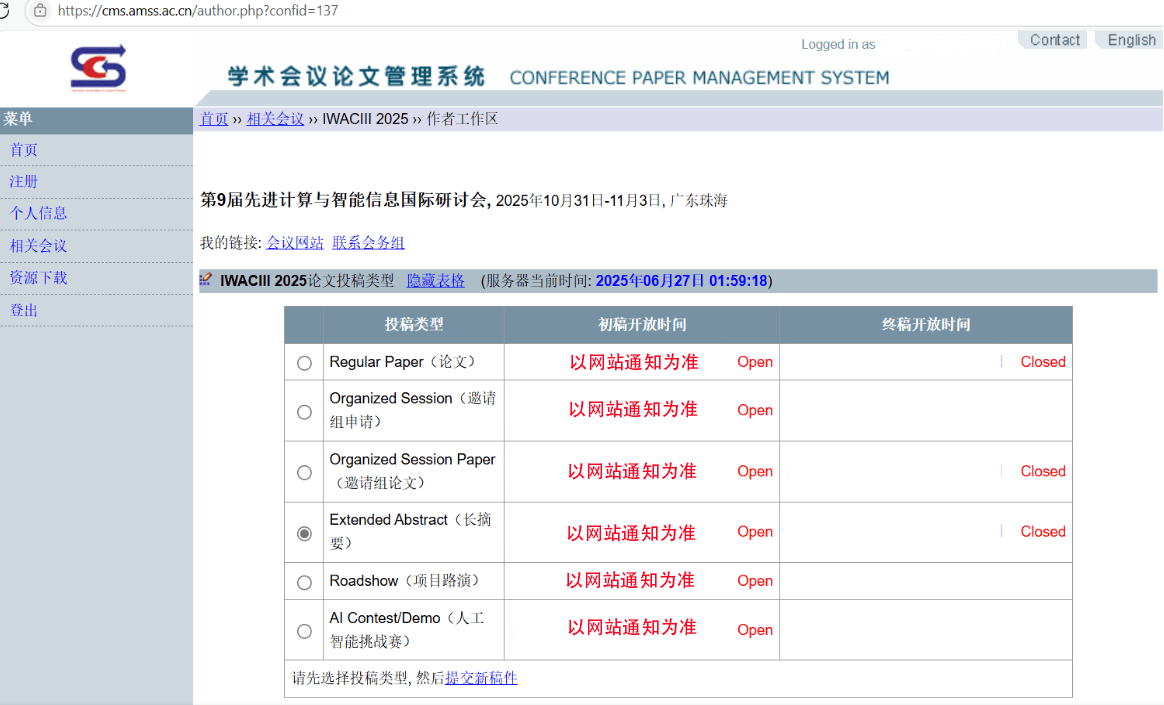The width and height of the screenshot is (1164, 705).
Task: Click the browser address bar URL
Action: point(198,11)
